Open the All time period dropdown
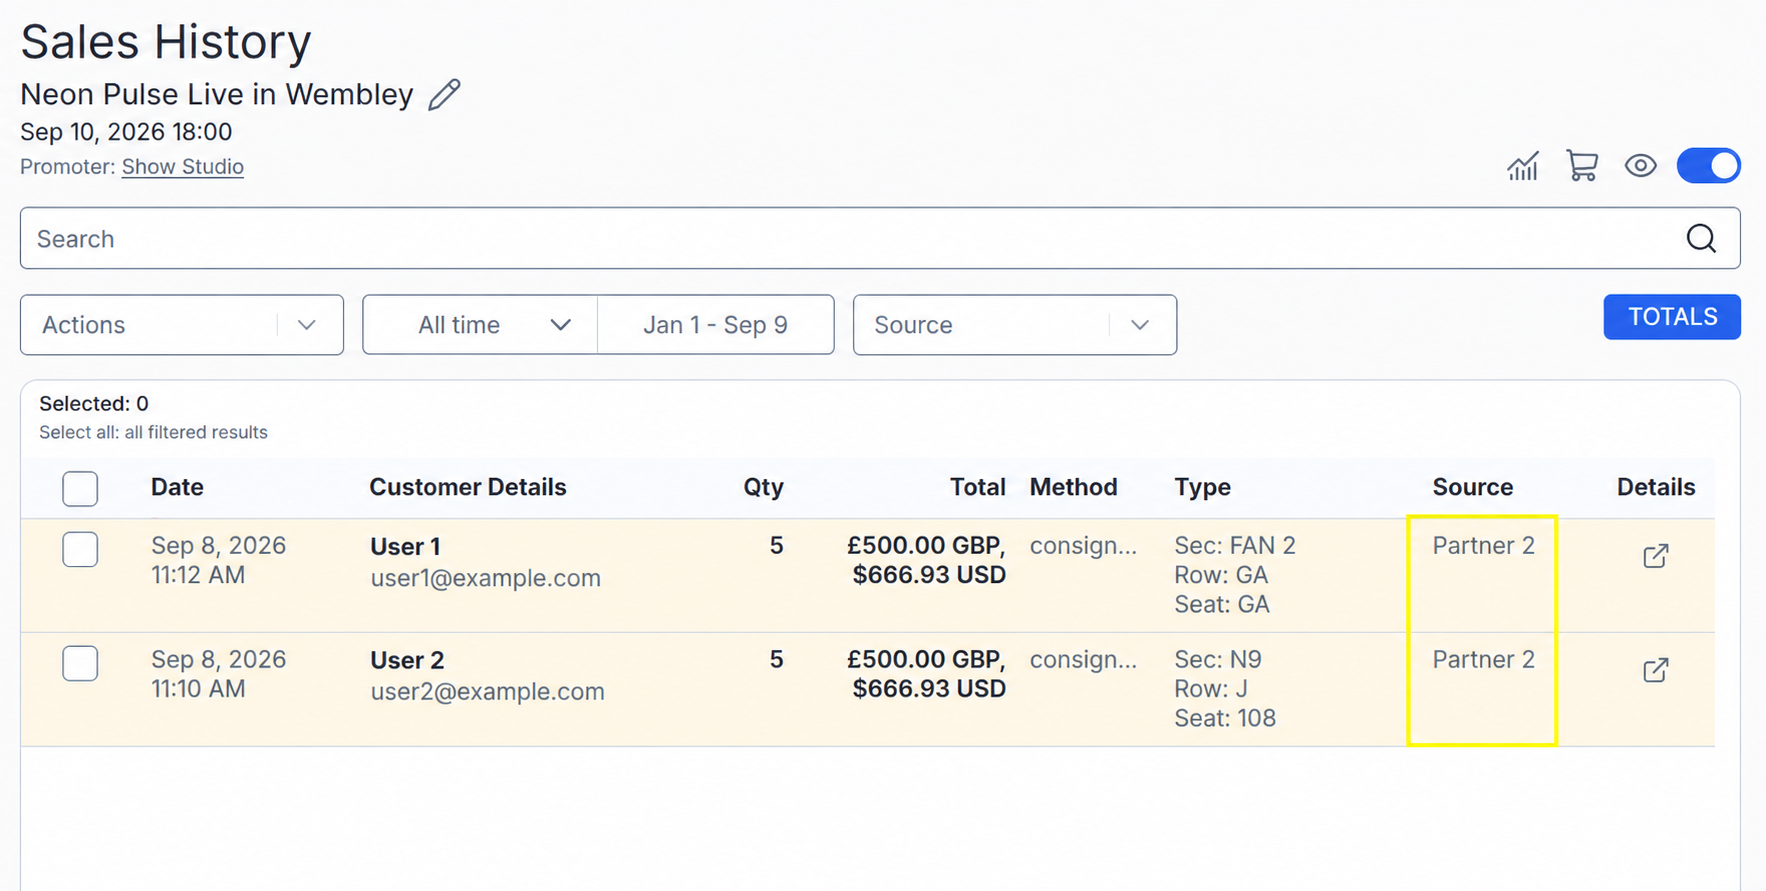The height and width of the screenshot is (891, 1766). 480,325
